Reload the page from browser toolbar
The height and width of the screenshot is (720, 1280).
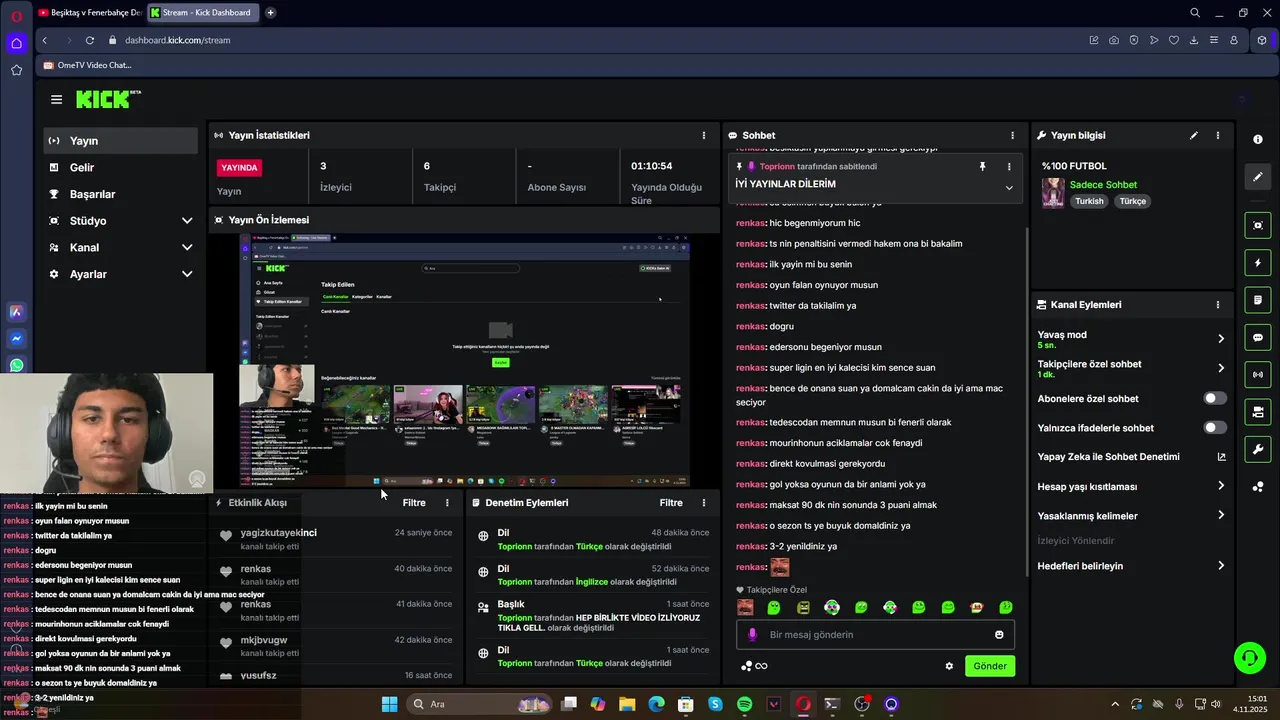point(89,40)
